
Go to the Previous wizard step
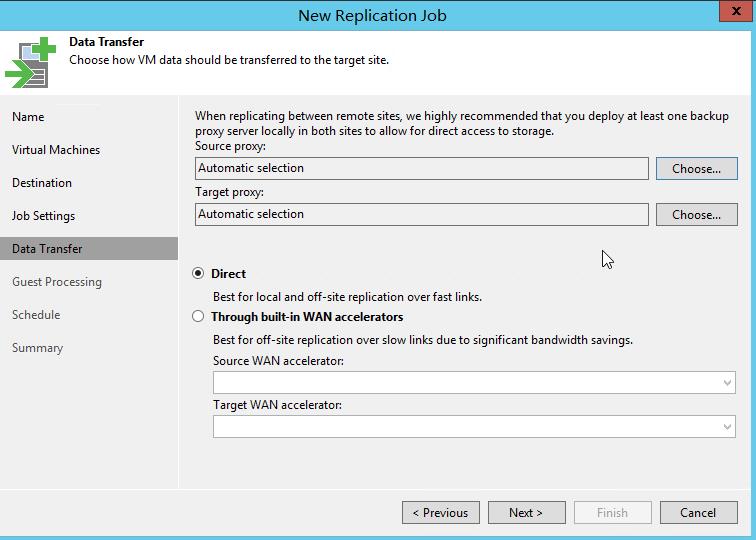tap(441, 513)
